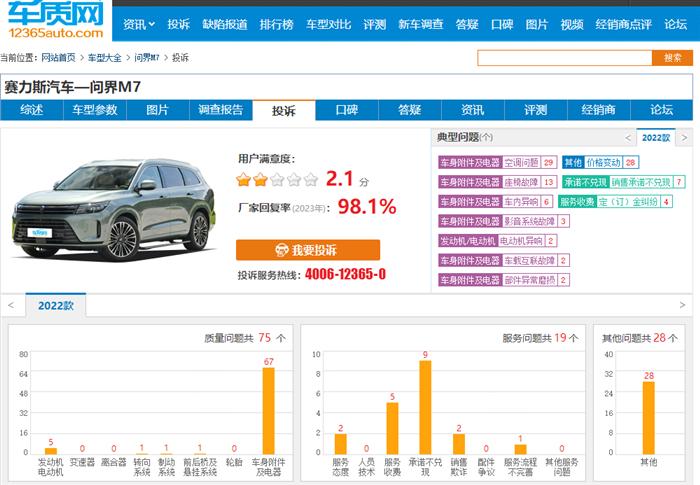
Task: Focus the site search input field
Action: tap(564, 58)
